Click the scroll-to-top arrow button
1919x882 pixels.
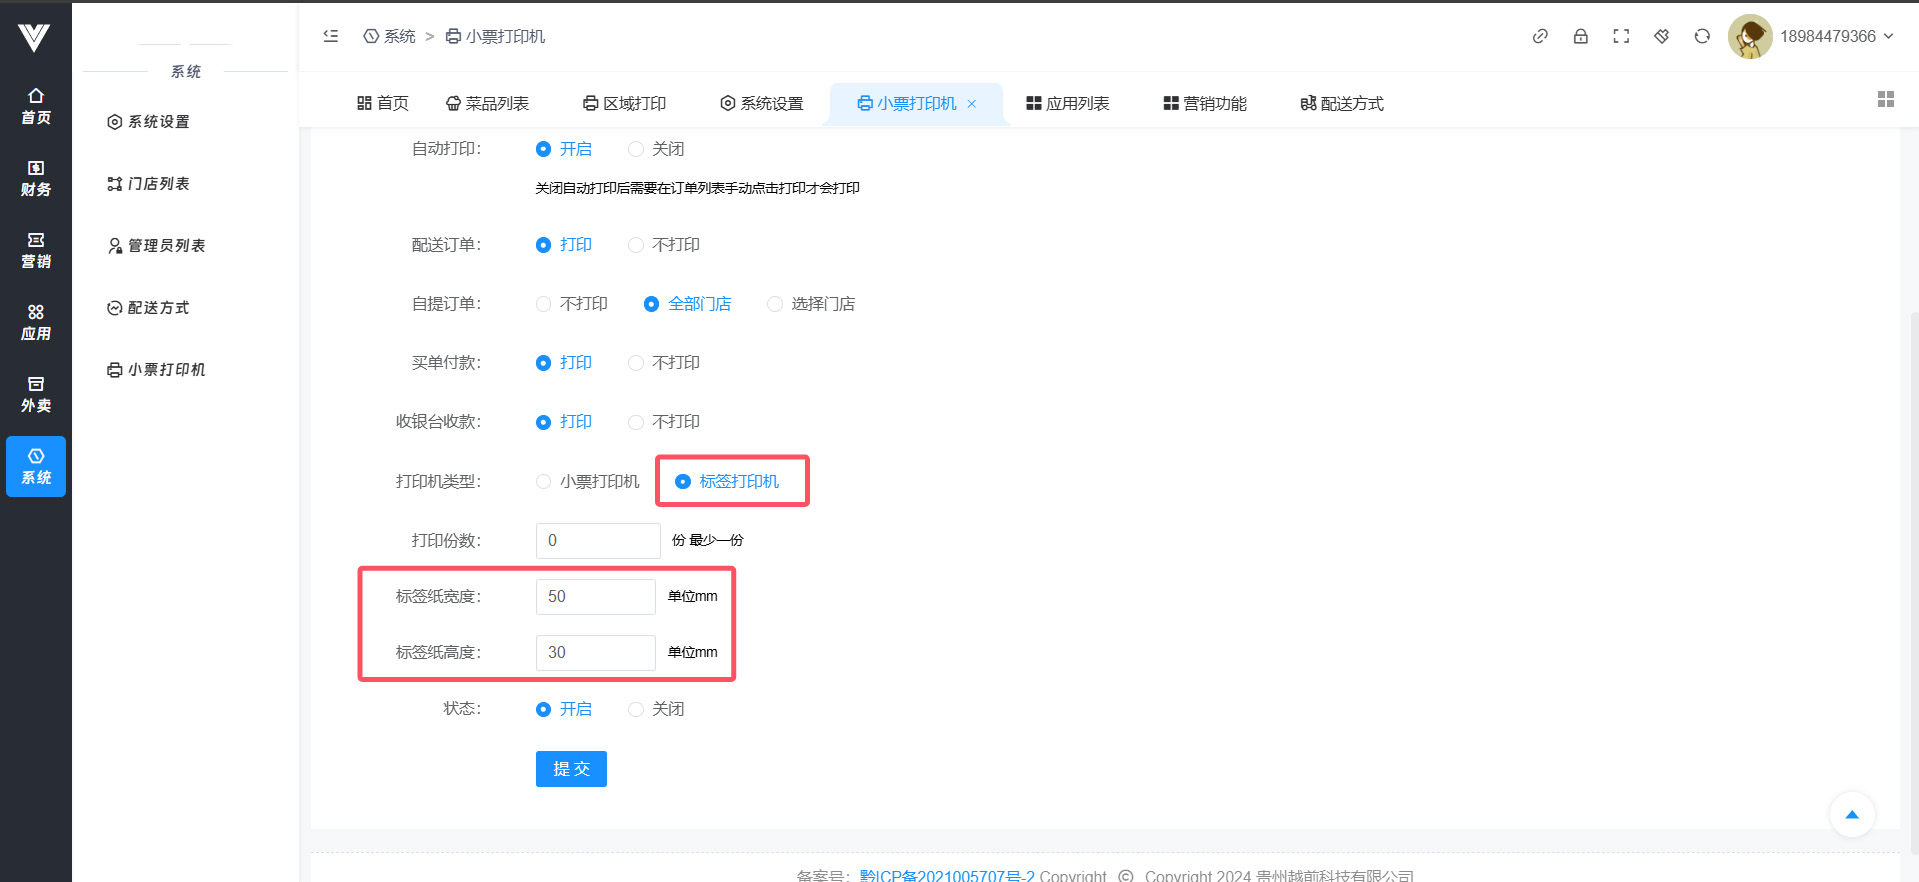click(x=1851, y=815)
